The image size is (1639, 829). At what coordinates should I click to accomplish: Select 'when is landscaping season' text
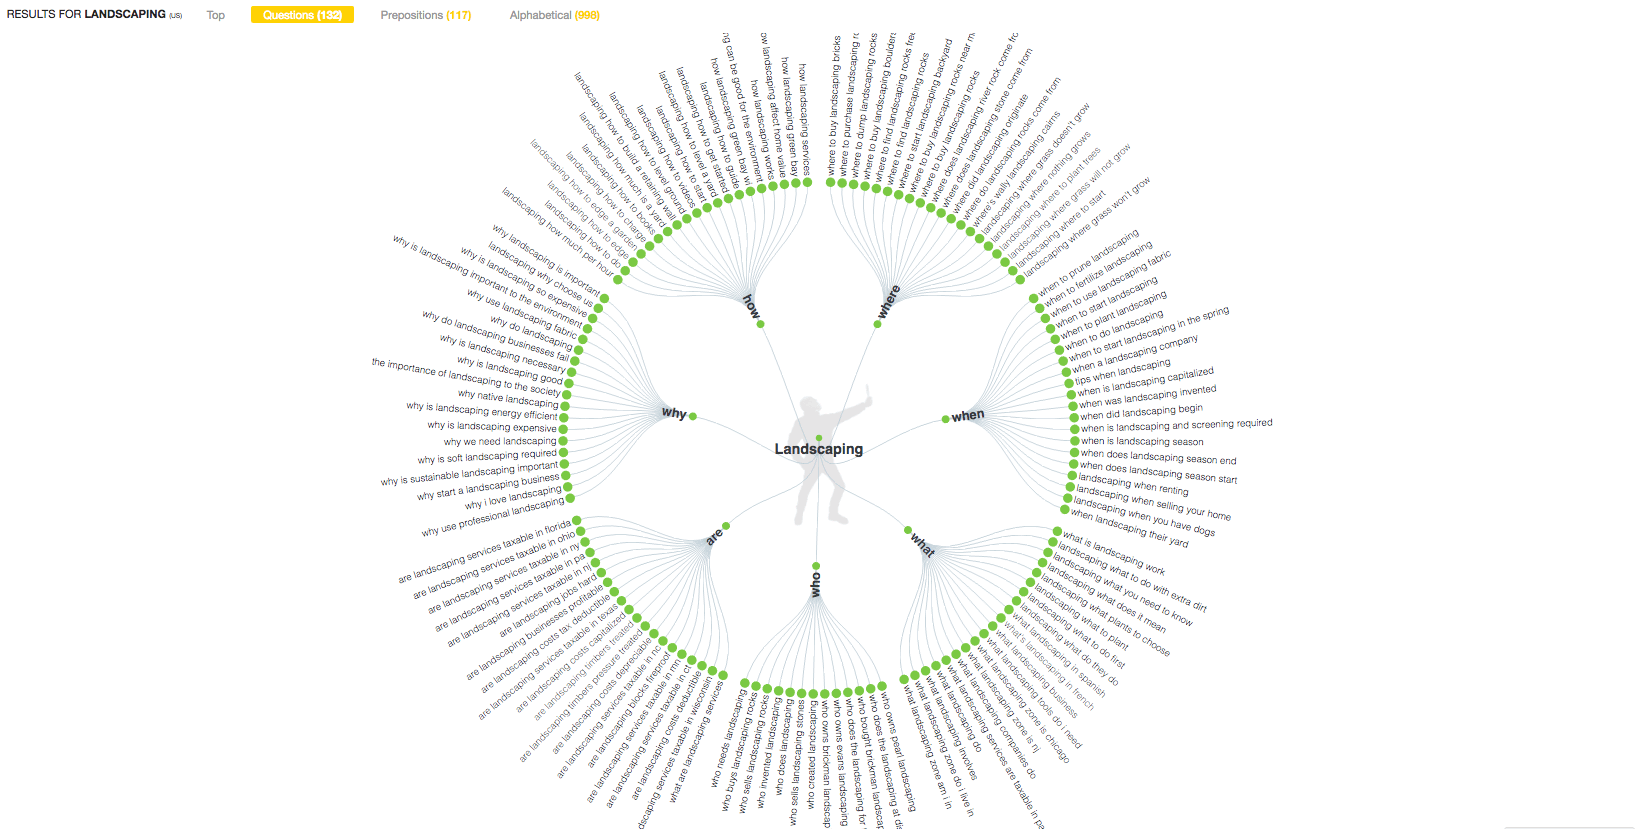pyautogui.click(x=1142, y=441)
